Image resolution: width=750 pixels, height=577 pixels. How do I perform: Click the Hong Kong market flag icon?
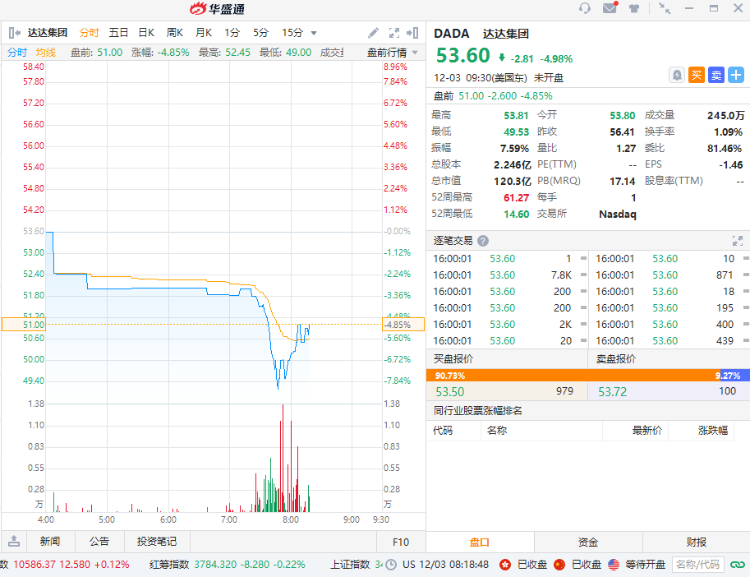point(505,565)
